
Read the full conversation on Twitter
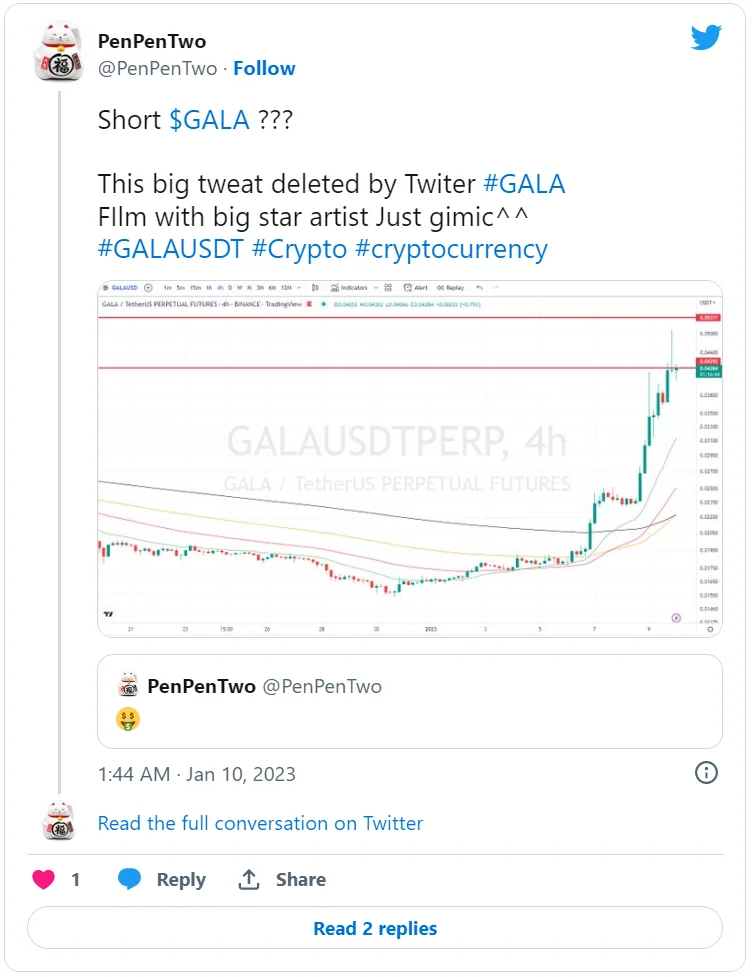click(260, 823)
